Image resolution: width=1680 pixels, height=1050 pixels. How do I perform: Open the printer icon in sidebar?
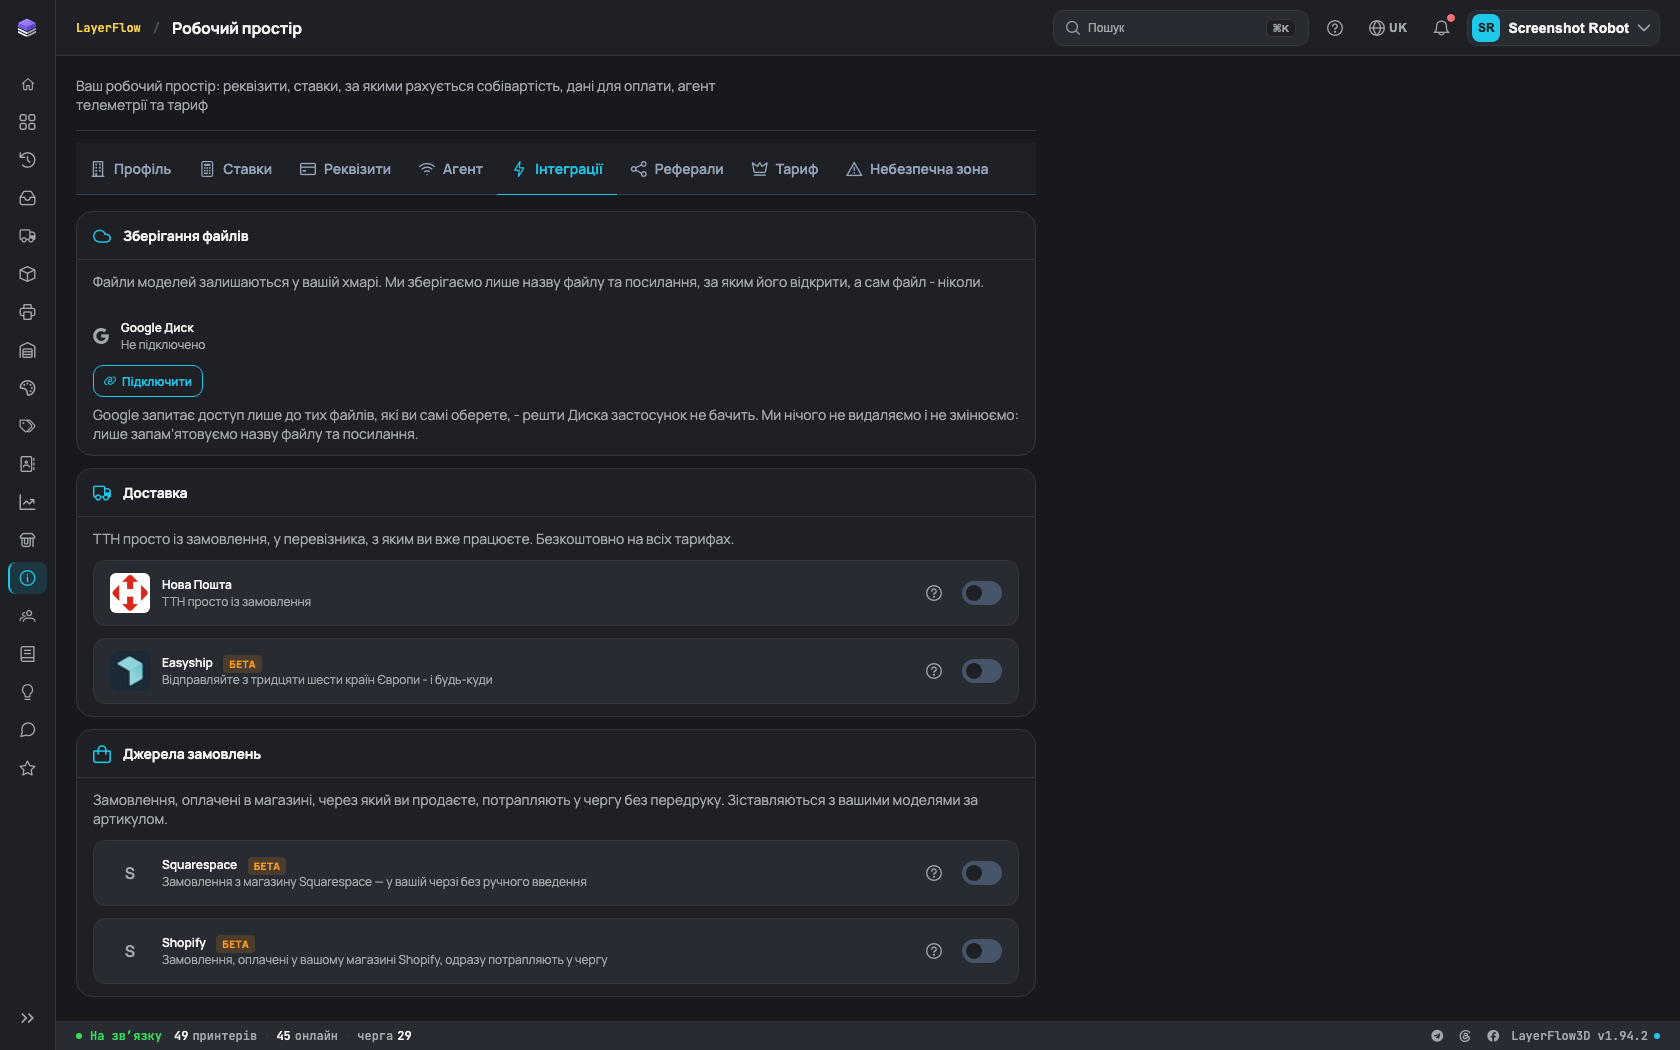[x=27, y=312]
